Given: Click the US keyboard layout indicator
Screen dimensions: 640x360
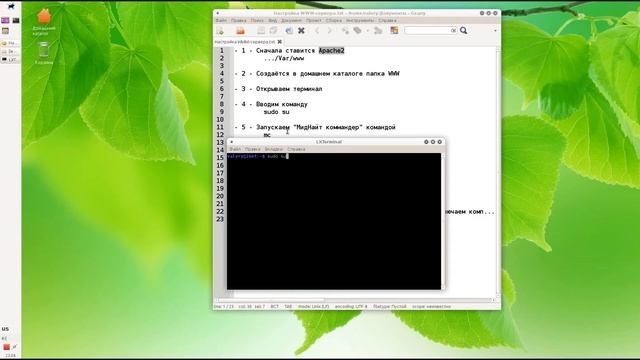Looking at the screenshot, I should pos(5,329).
